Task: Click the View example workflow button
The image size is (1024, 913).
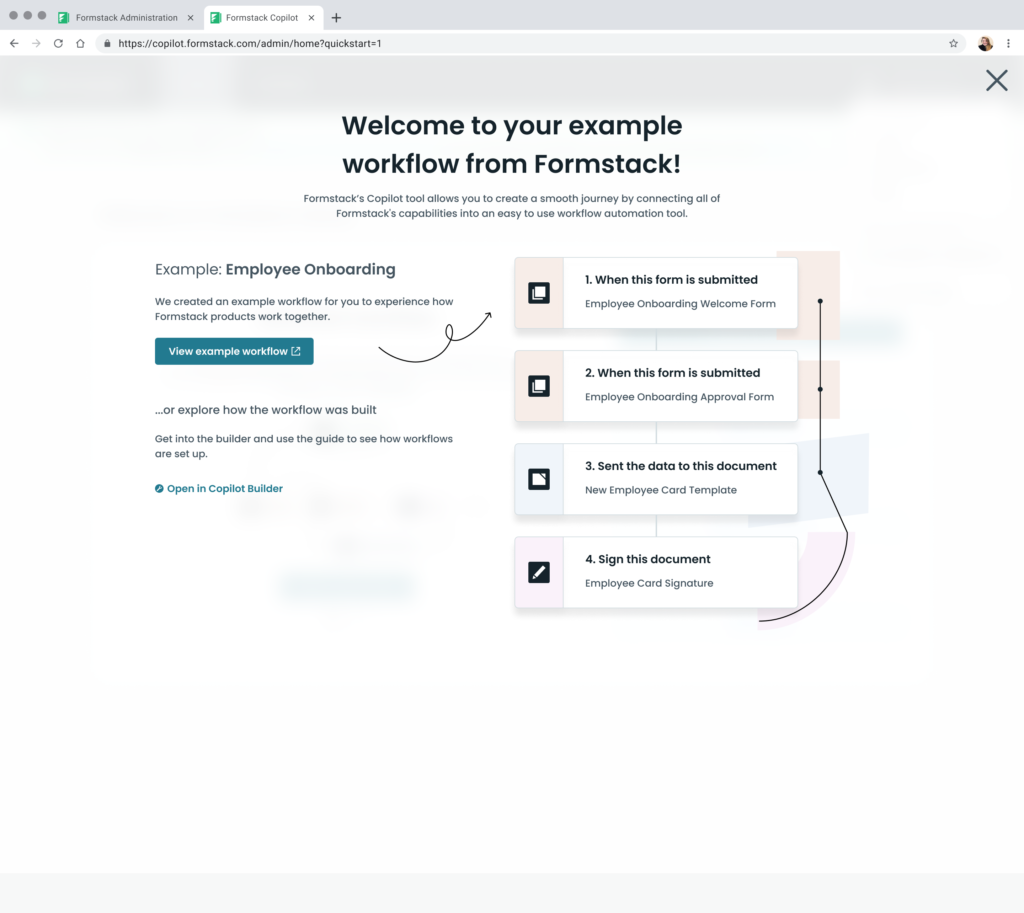Action: coord(234,351)
